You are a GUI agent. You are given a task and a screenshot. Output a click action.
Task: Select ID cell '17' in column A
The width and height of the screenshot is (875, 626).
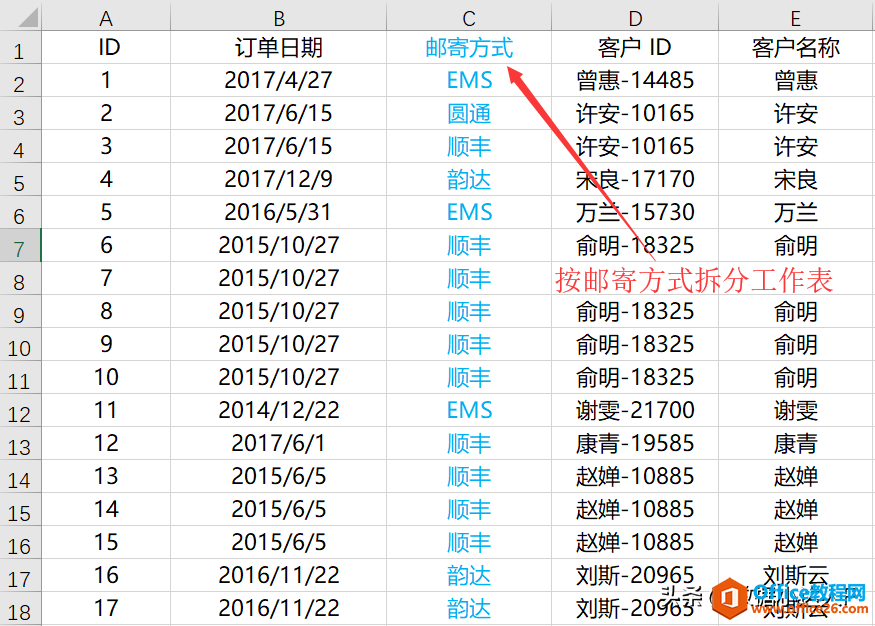click(106, 608)
